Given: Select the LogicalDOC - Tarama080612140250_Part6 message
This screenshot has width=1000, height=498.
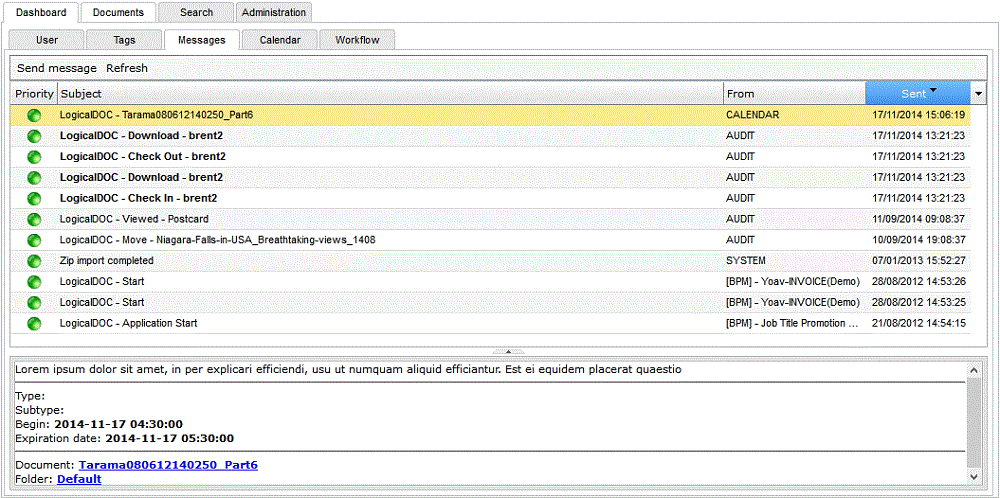Looking at the screenshot, I should click(491, 115).
